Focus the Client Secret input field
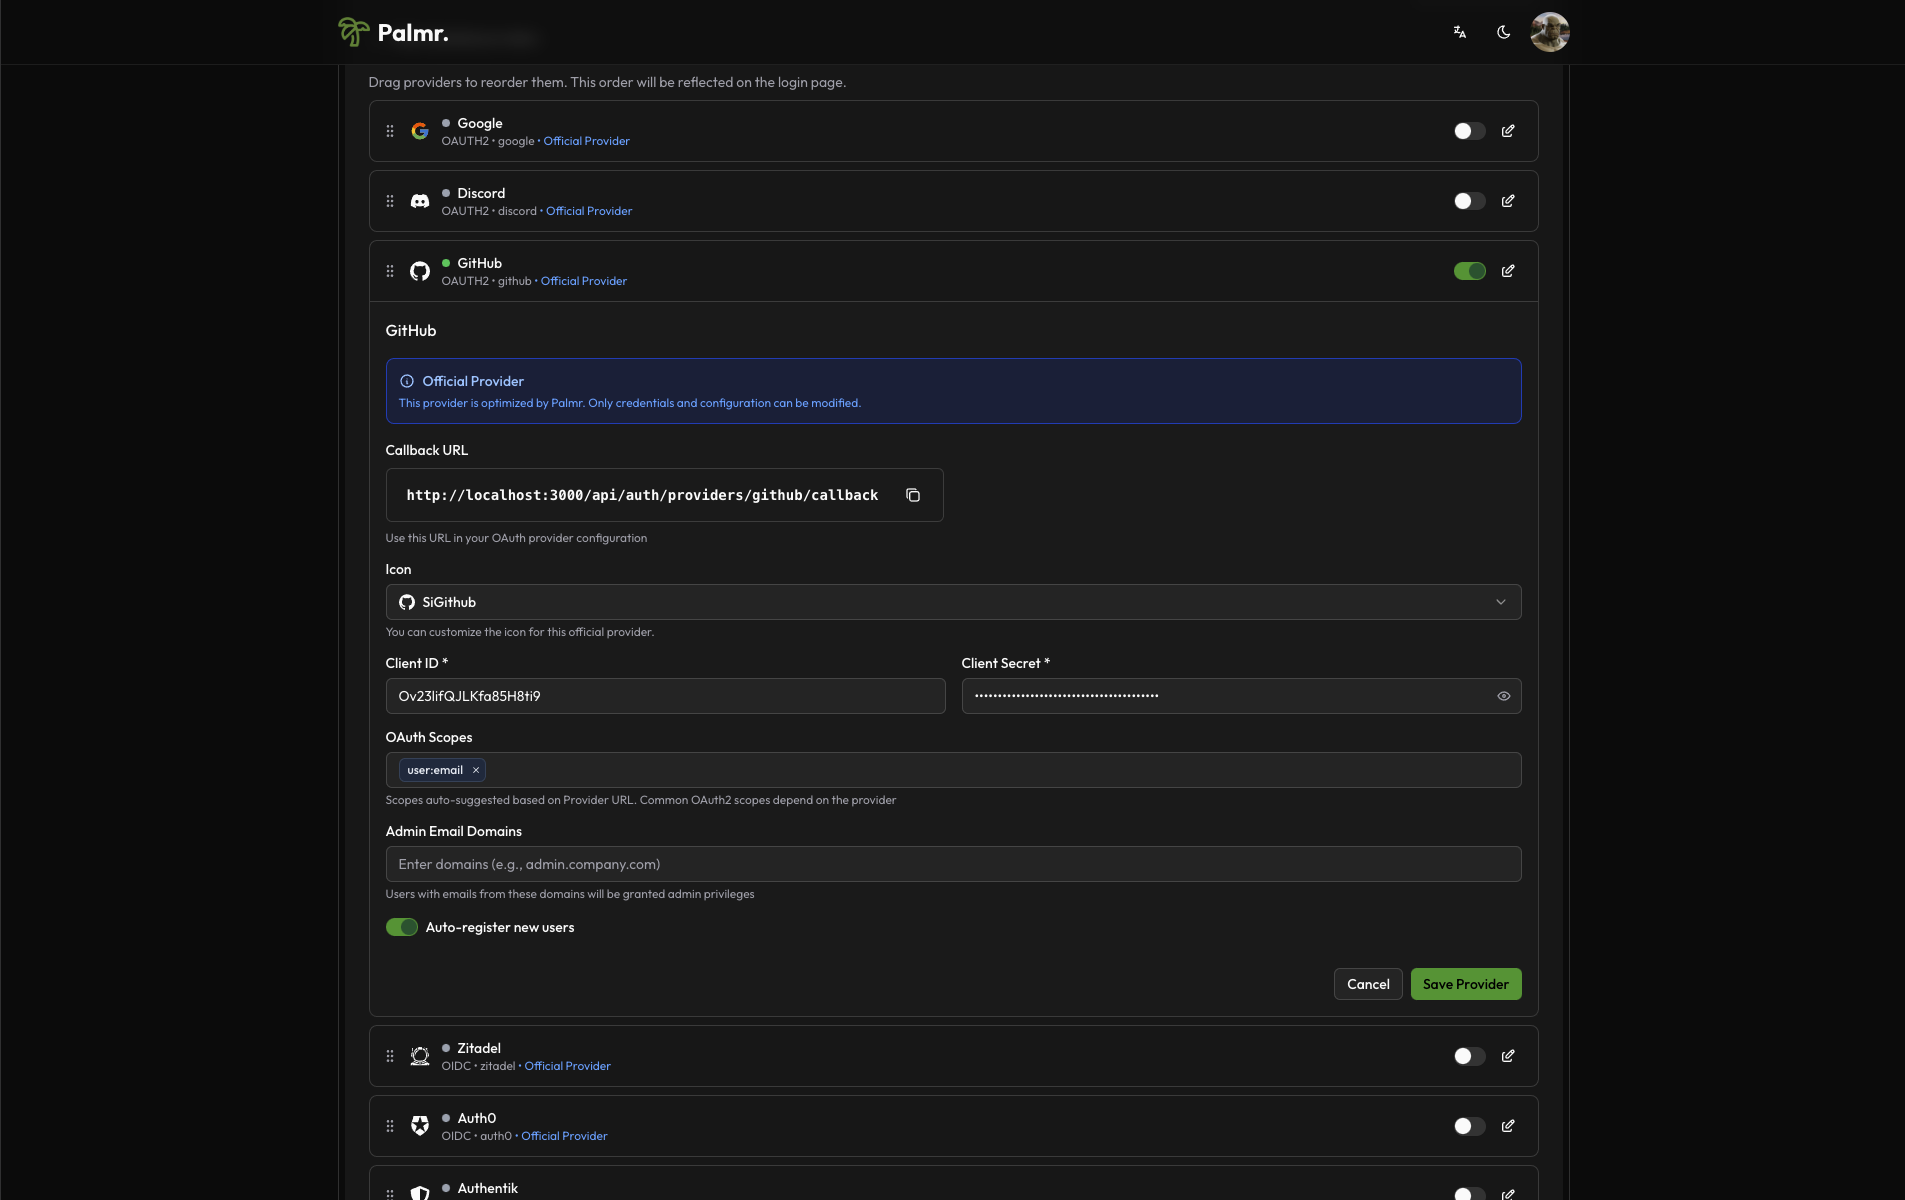Image resolution: width=1905 pixels, height=1200 pixels. (x=1241, y=696)
